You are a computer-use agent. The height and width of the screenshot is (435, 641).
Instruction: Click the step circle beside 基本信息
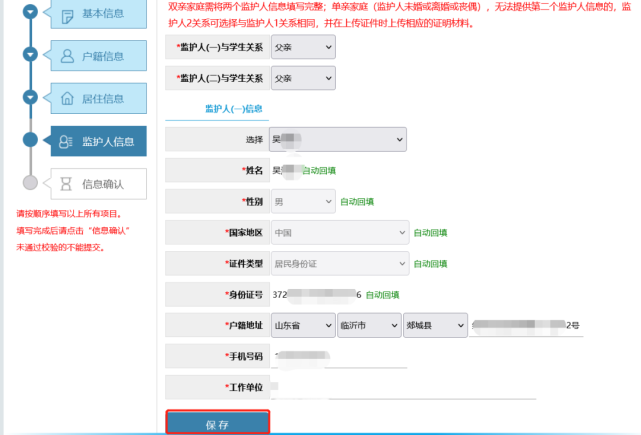pos(30,12)
